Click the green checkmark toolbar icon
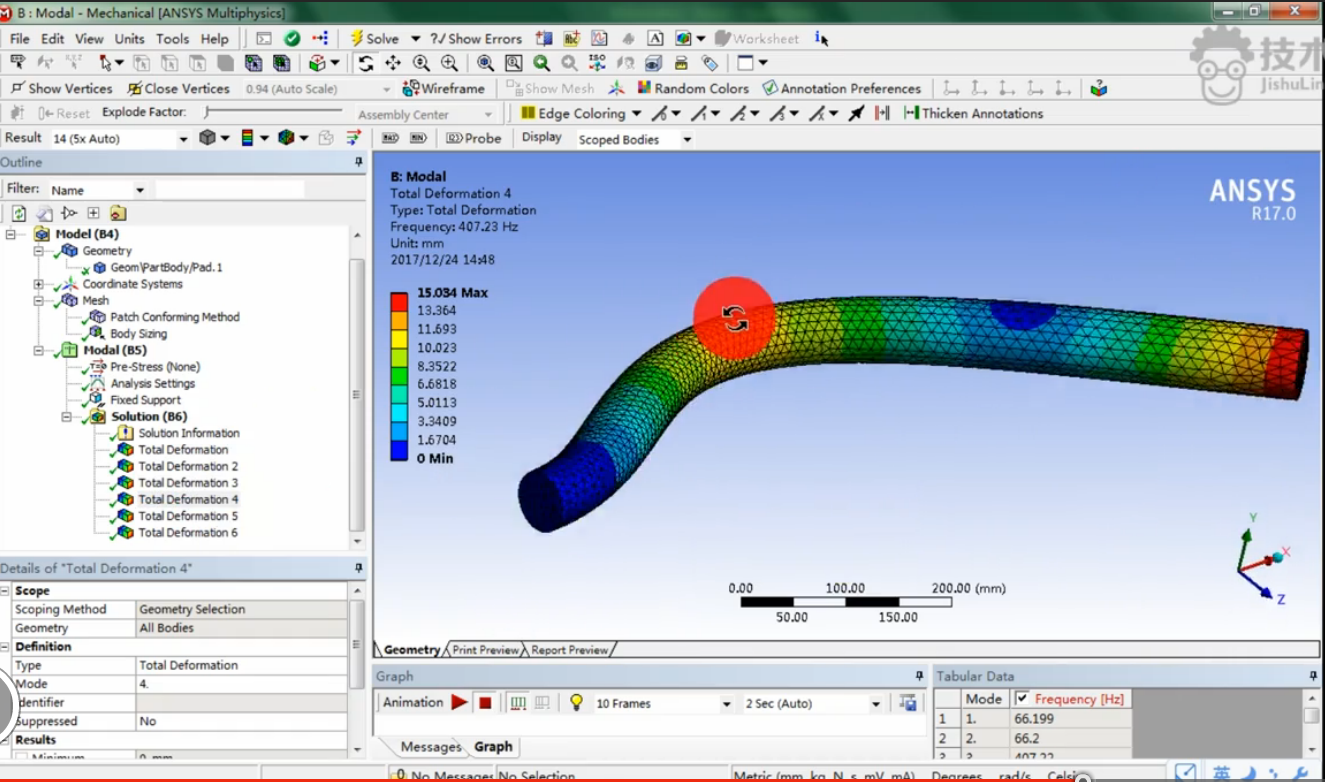This screenshot has height=782, width=1325. [x=292, y=39]
